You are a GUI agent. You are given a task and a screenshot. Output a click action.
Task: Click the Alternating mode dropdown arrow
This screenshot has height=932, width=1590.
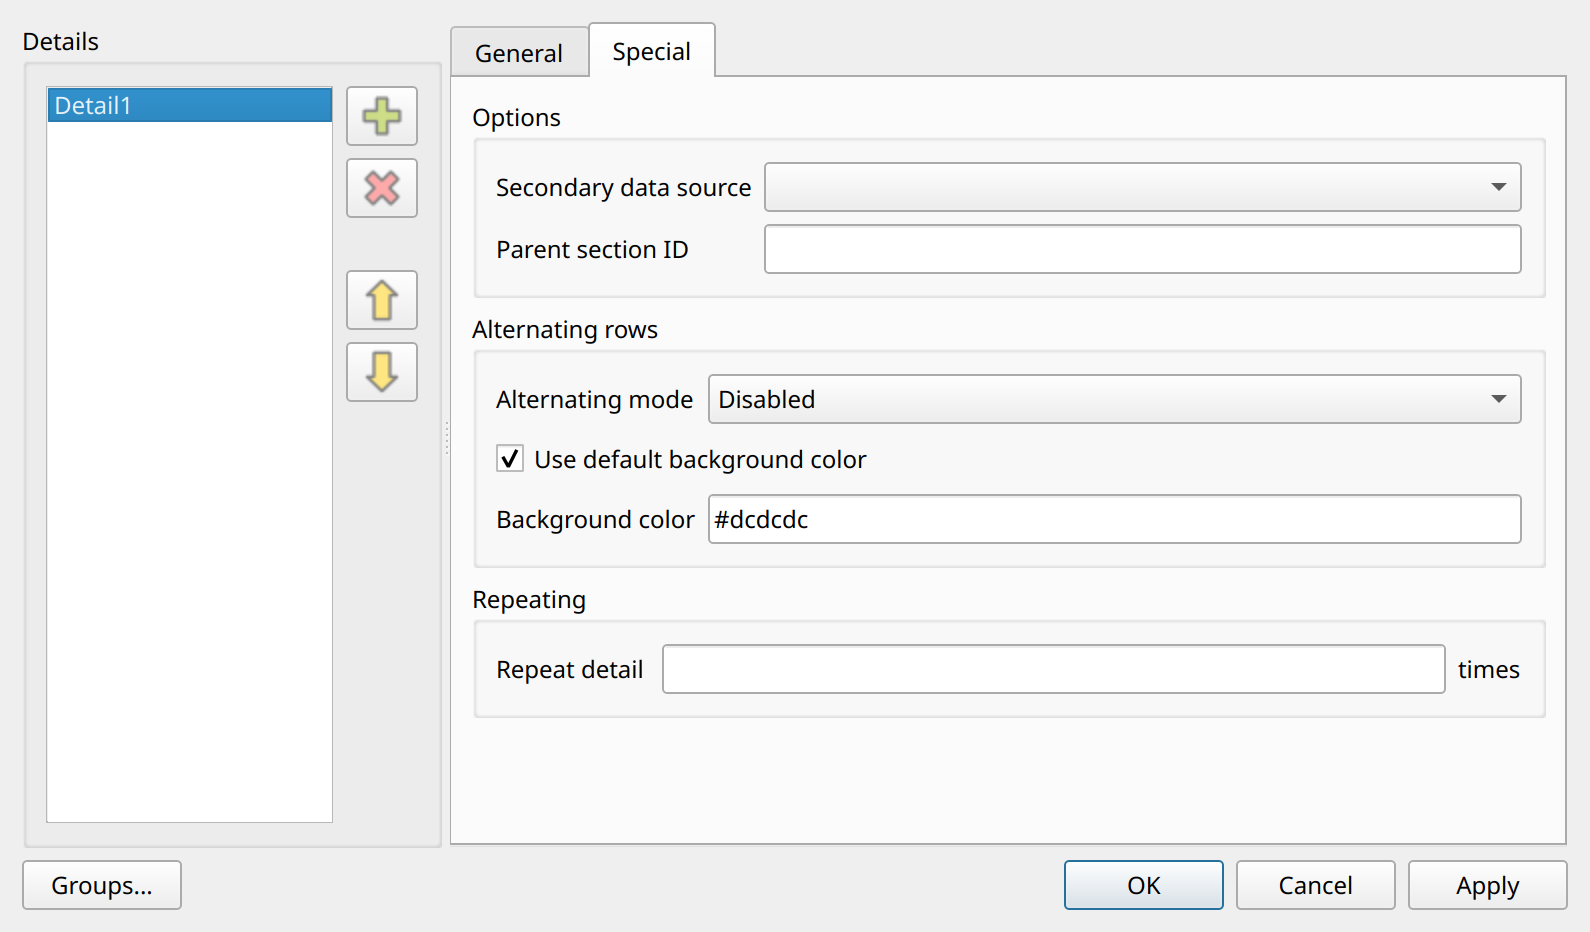point(1498,399)
